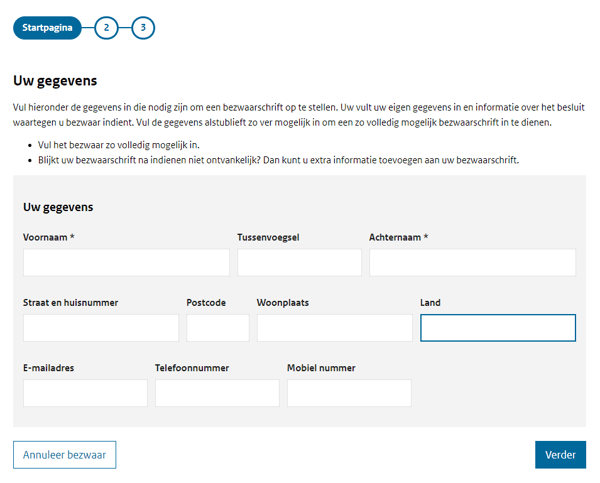
Task: Click the 'Voornaam *' label
Action: point(49,237)
